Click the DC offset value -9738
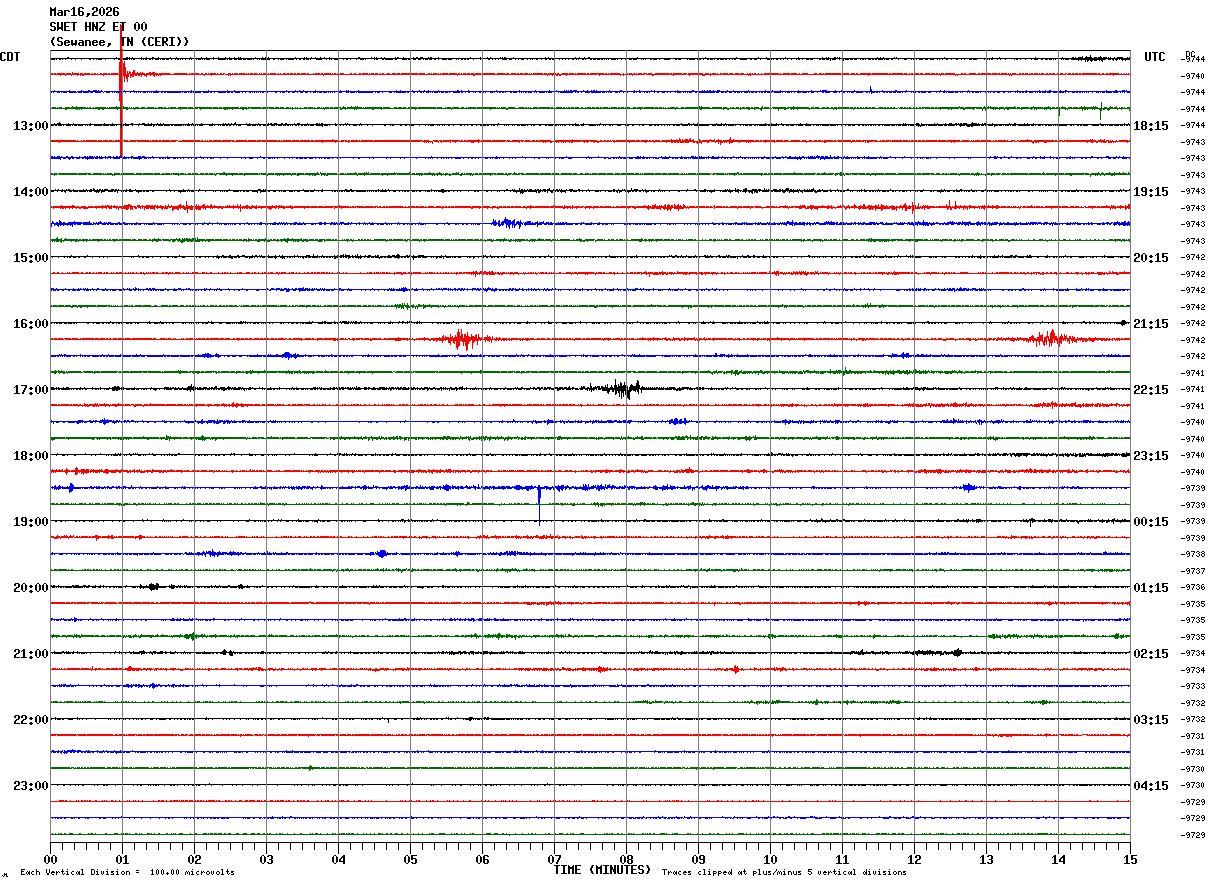The width and height of the screenshot is (1210, 886). (1194, 555)
